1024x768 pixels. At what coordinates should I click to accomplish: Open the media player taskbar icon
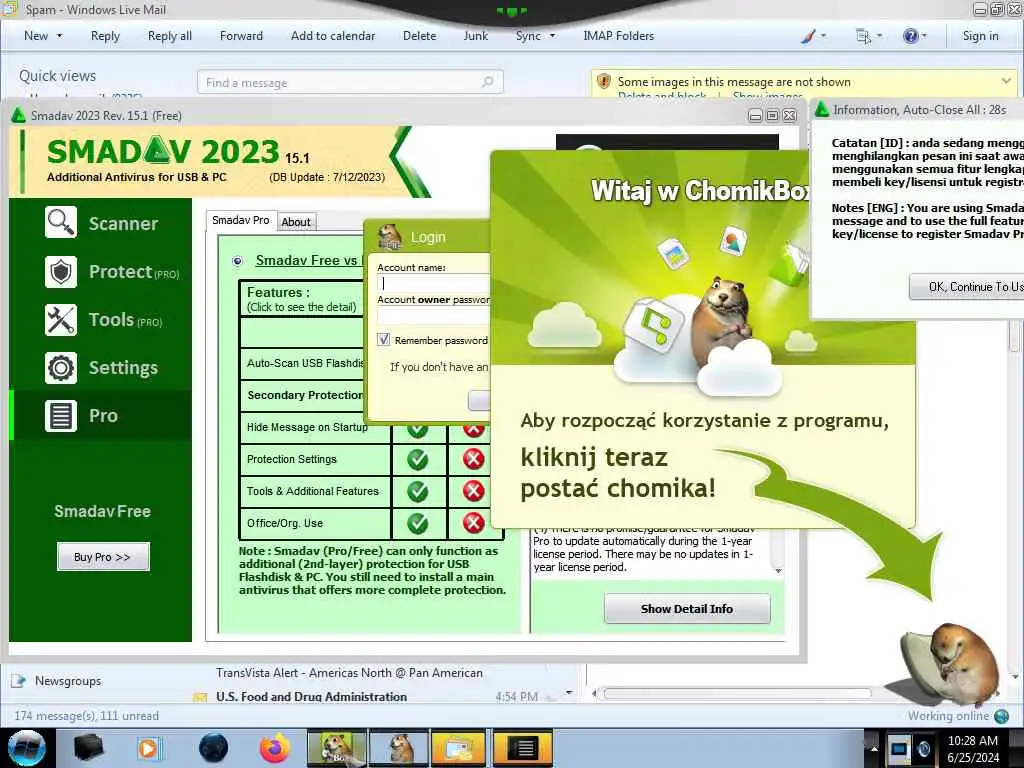pos(148,748)
